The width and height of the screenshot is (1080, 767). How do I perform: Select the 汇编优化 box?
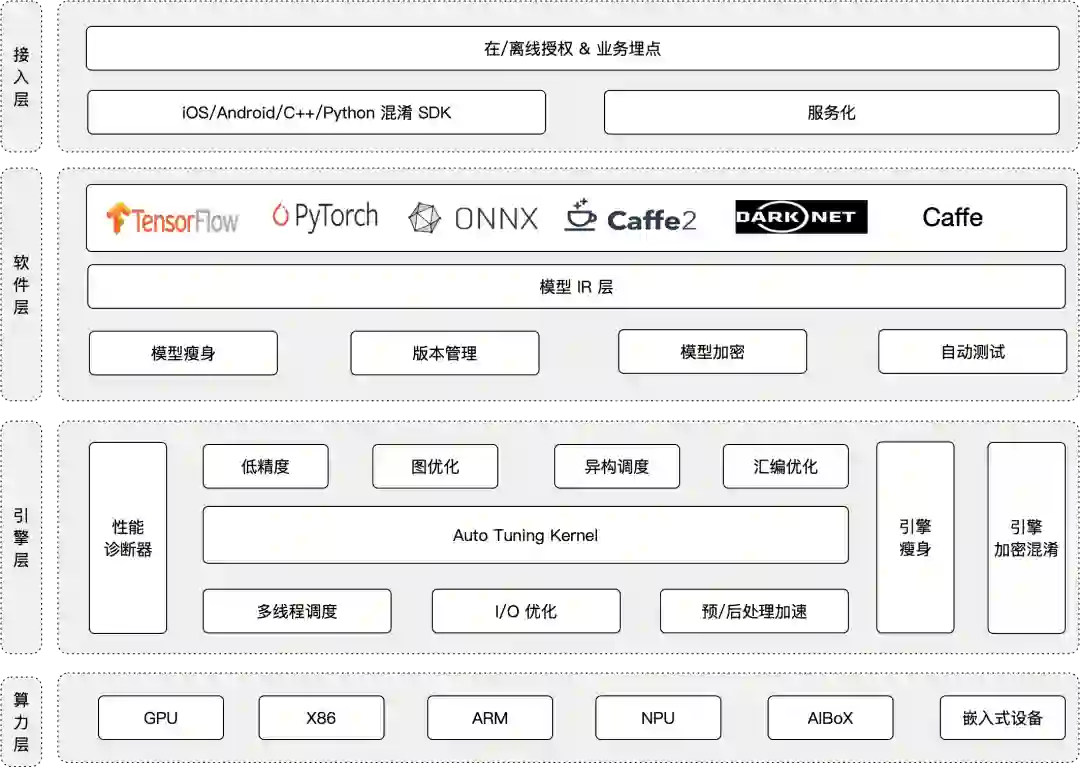point(785,466)
